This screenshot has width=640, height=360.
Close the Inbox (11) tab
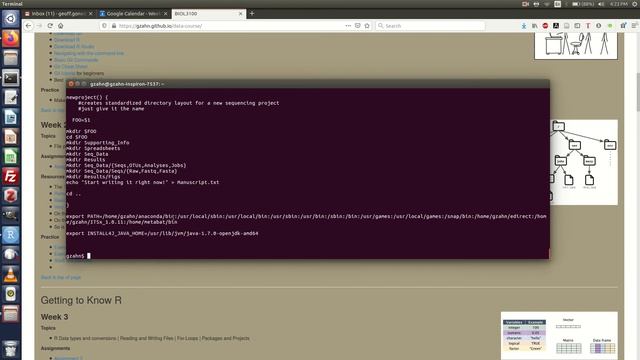(x=91, y=13)
